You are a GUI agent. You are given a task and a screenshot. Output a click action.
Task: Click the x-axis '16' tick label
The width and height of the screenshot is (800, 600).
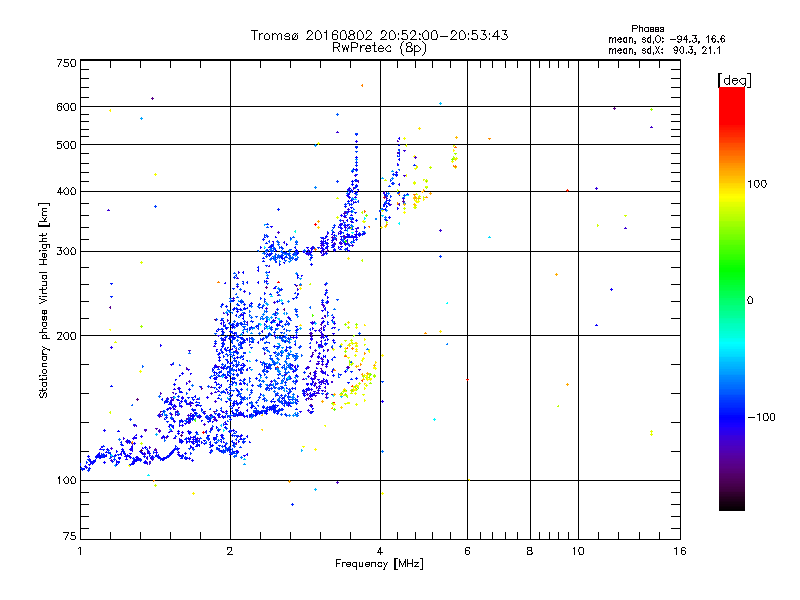tap(680, 551)
